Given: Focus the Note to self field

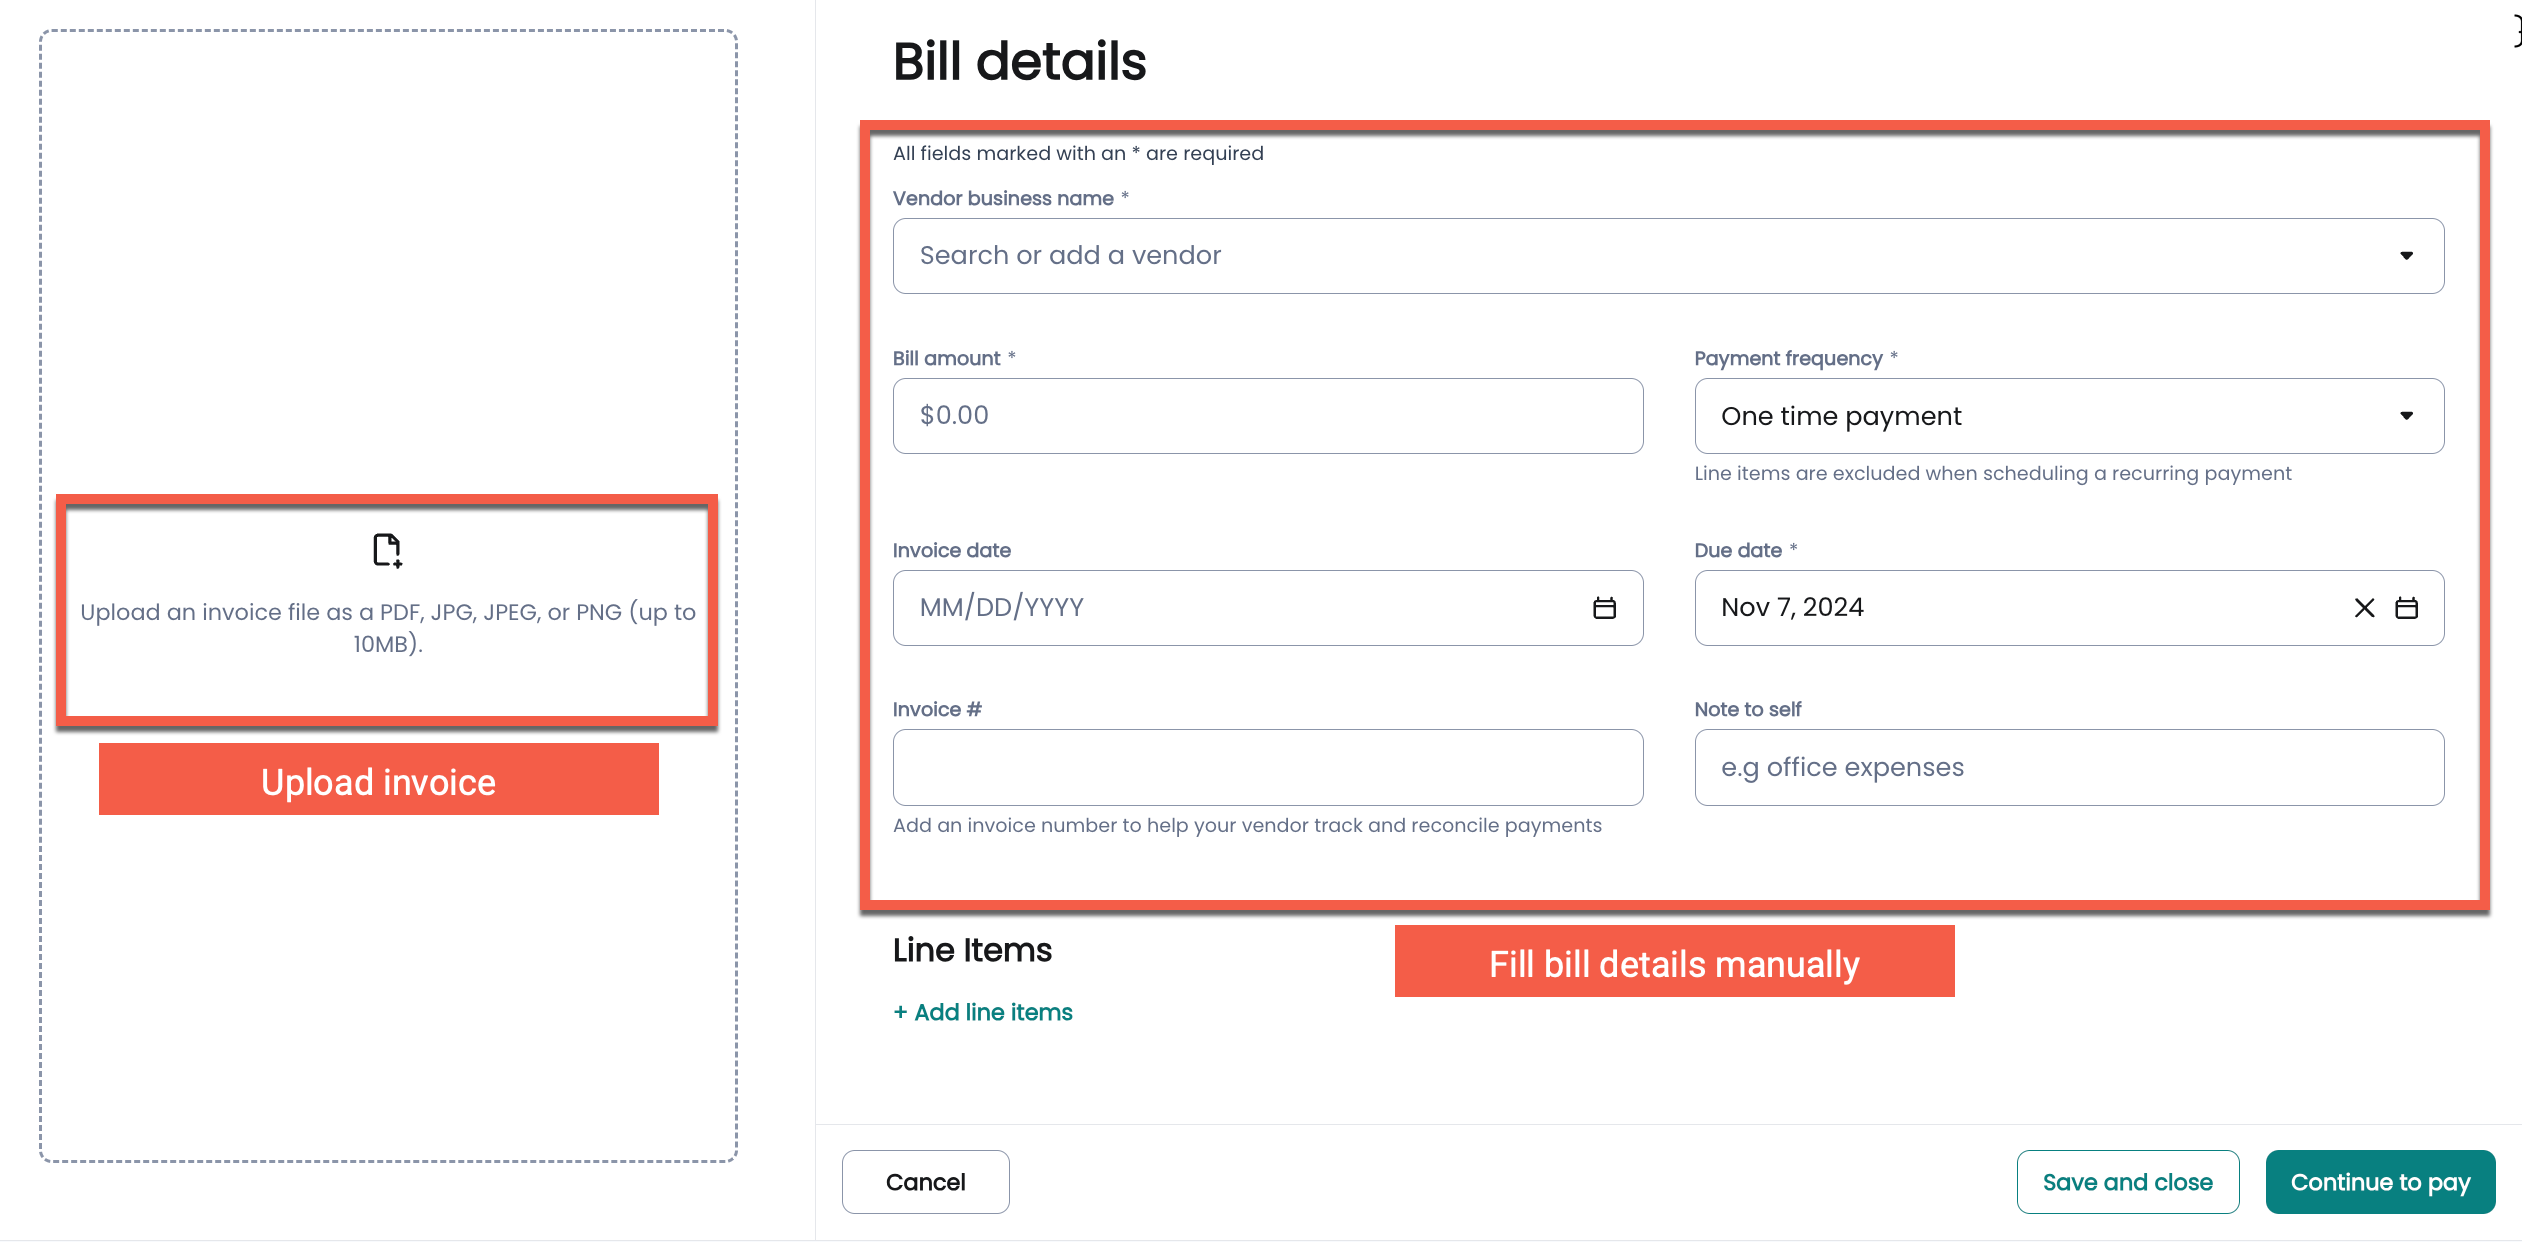Looking at the screenshot, I should click(2068, 768).
